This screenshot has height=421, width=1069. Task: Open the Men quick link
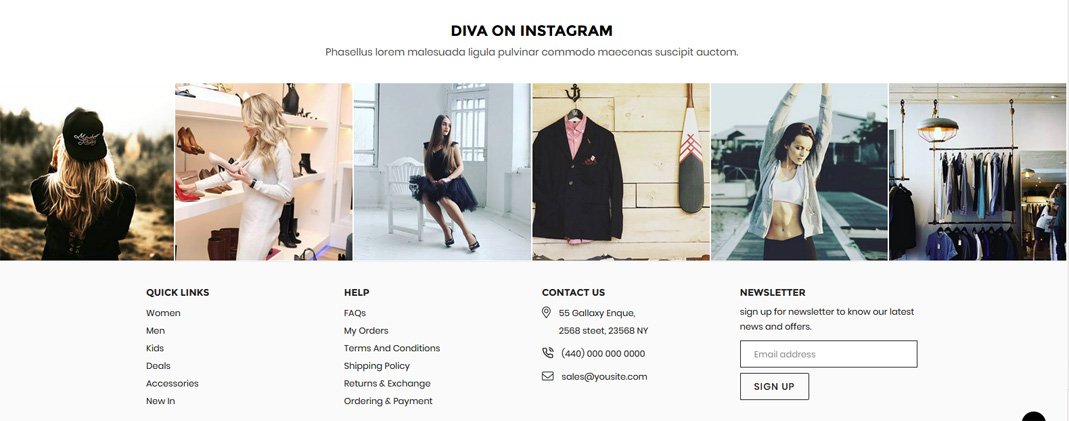[155, 331]
